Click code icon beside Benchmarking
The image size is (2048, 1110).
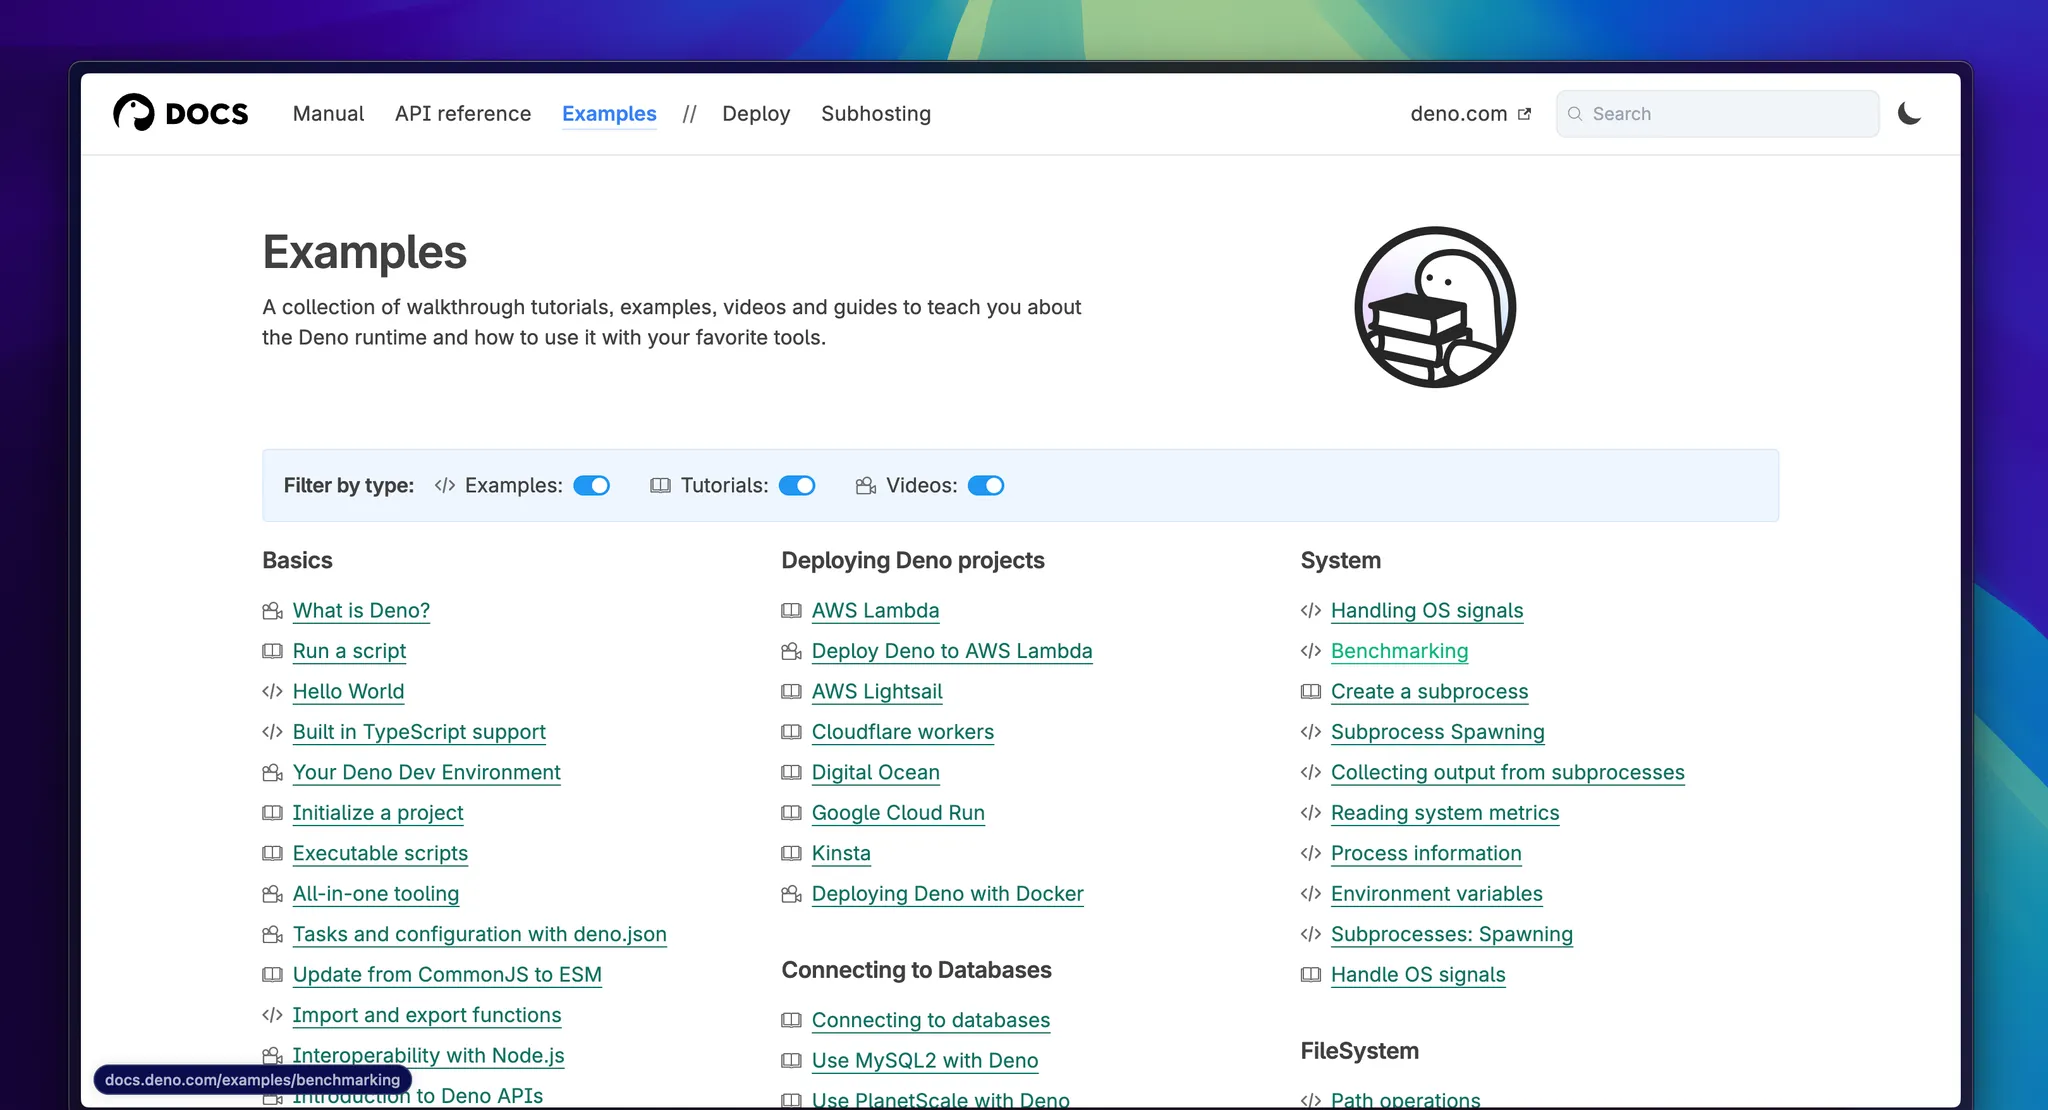coord(1310,651)
